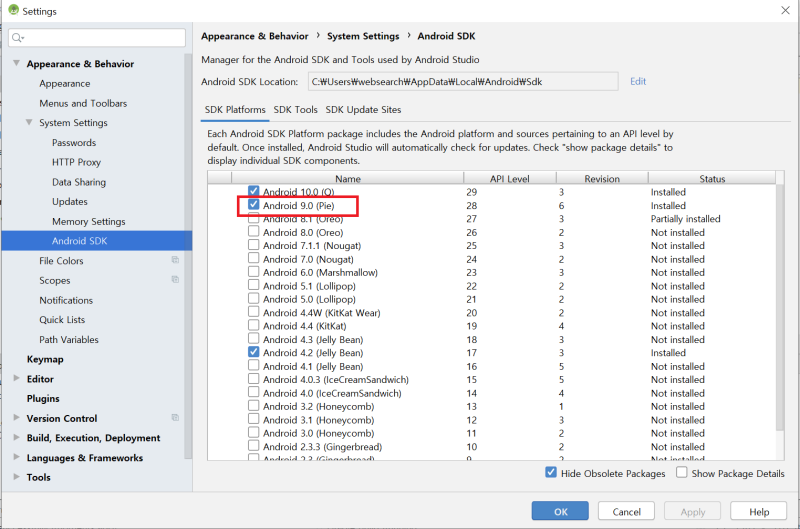Click the Help button
Image resolution: width=800 pixels, height=529 pixels.
759,511
